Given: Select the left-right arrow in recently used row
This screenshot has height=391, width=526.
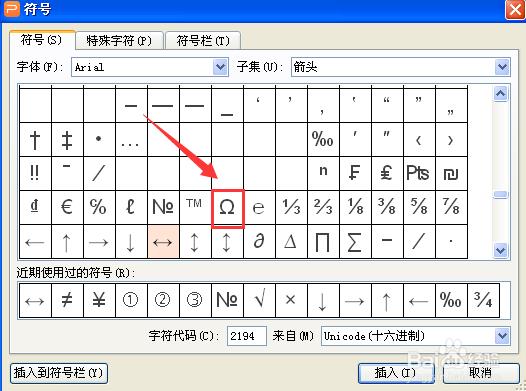Looking at the screenshot, I should click(35, 300).
